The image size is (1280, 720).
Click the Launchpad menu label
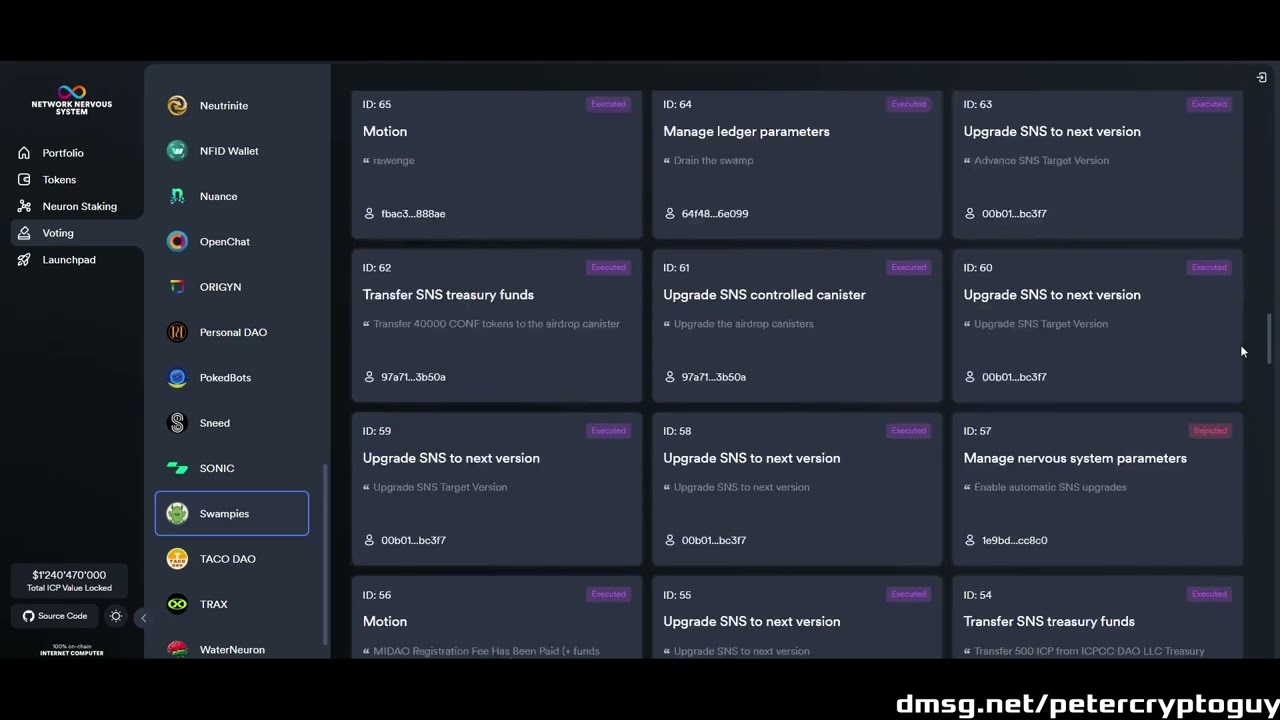tap(69, 260)
